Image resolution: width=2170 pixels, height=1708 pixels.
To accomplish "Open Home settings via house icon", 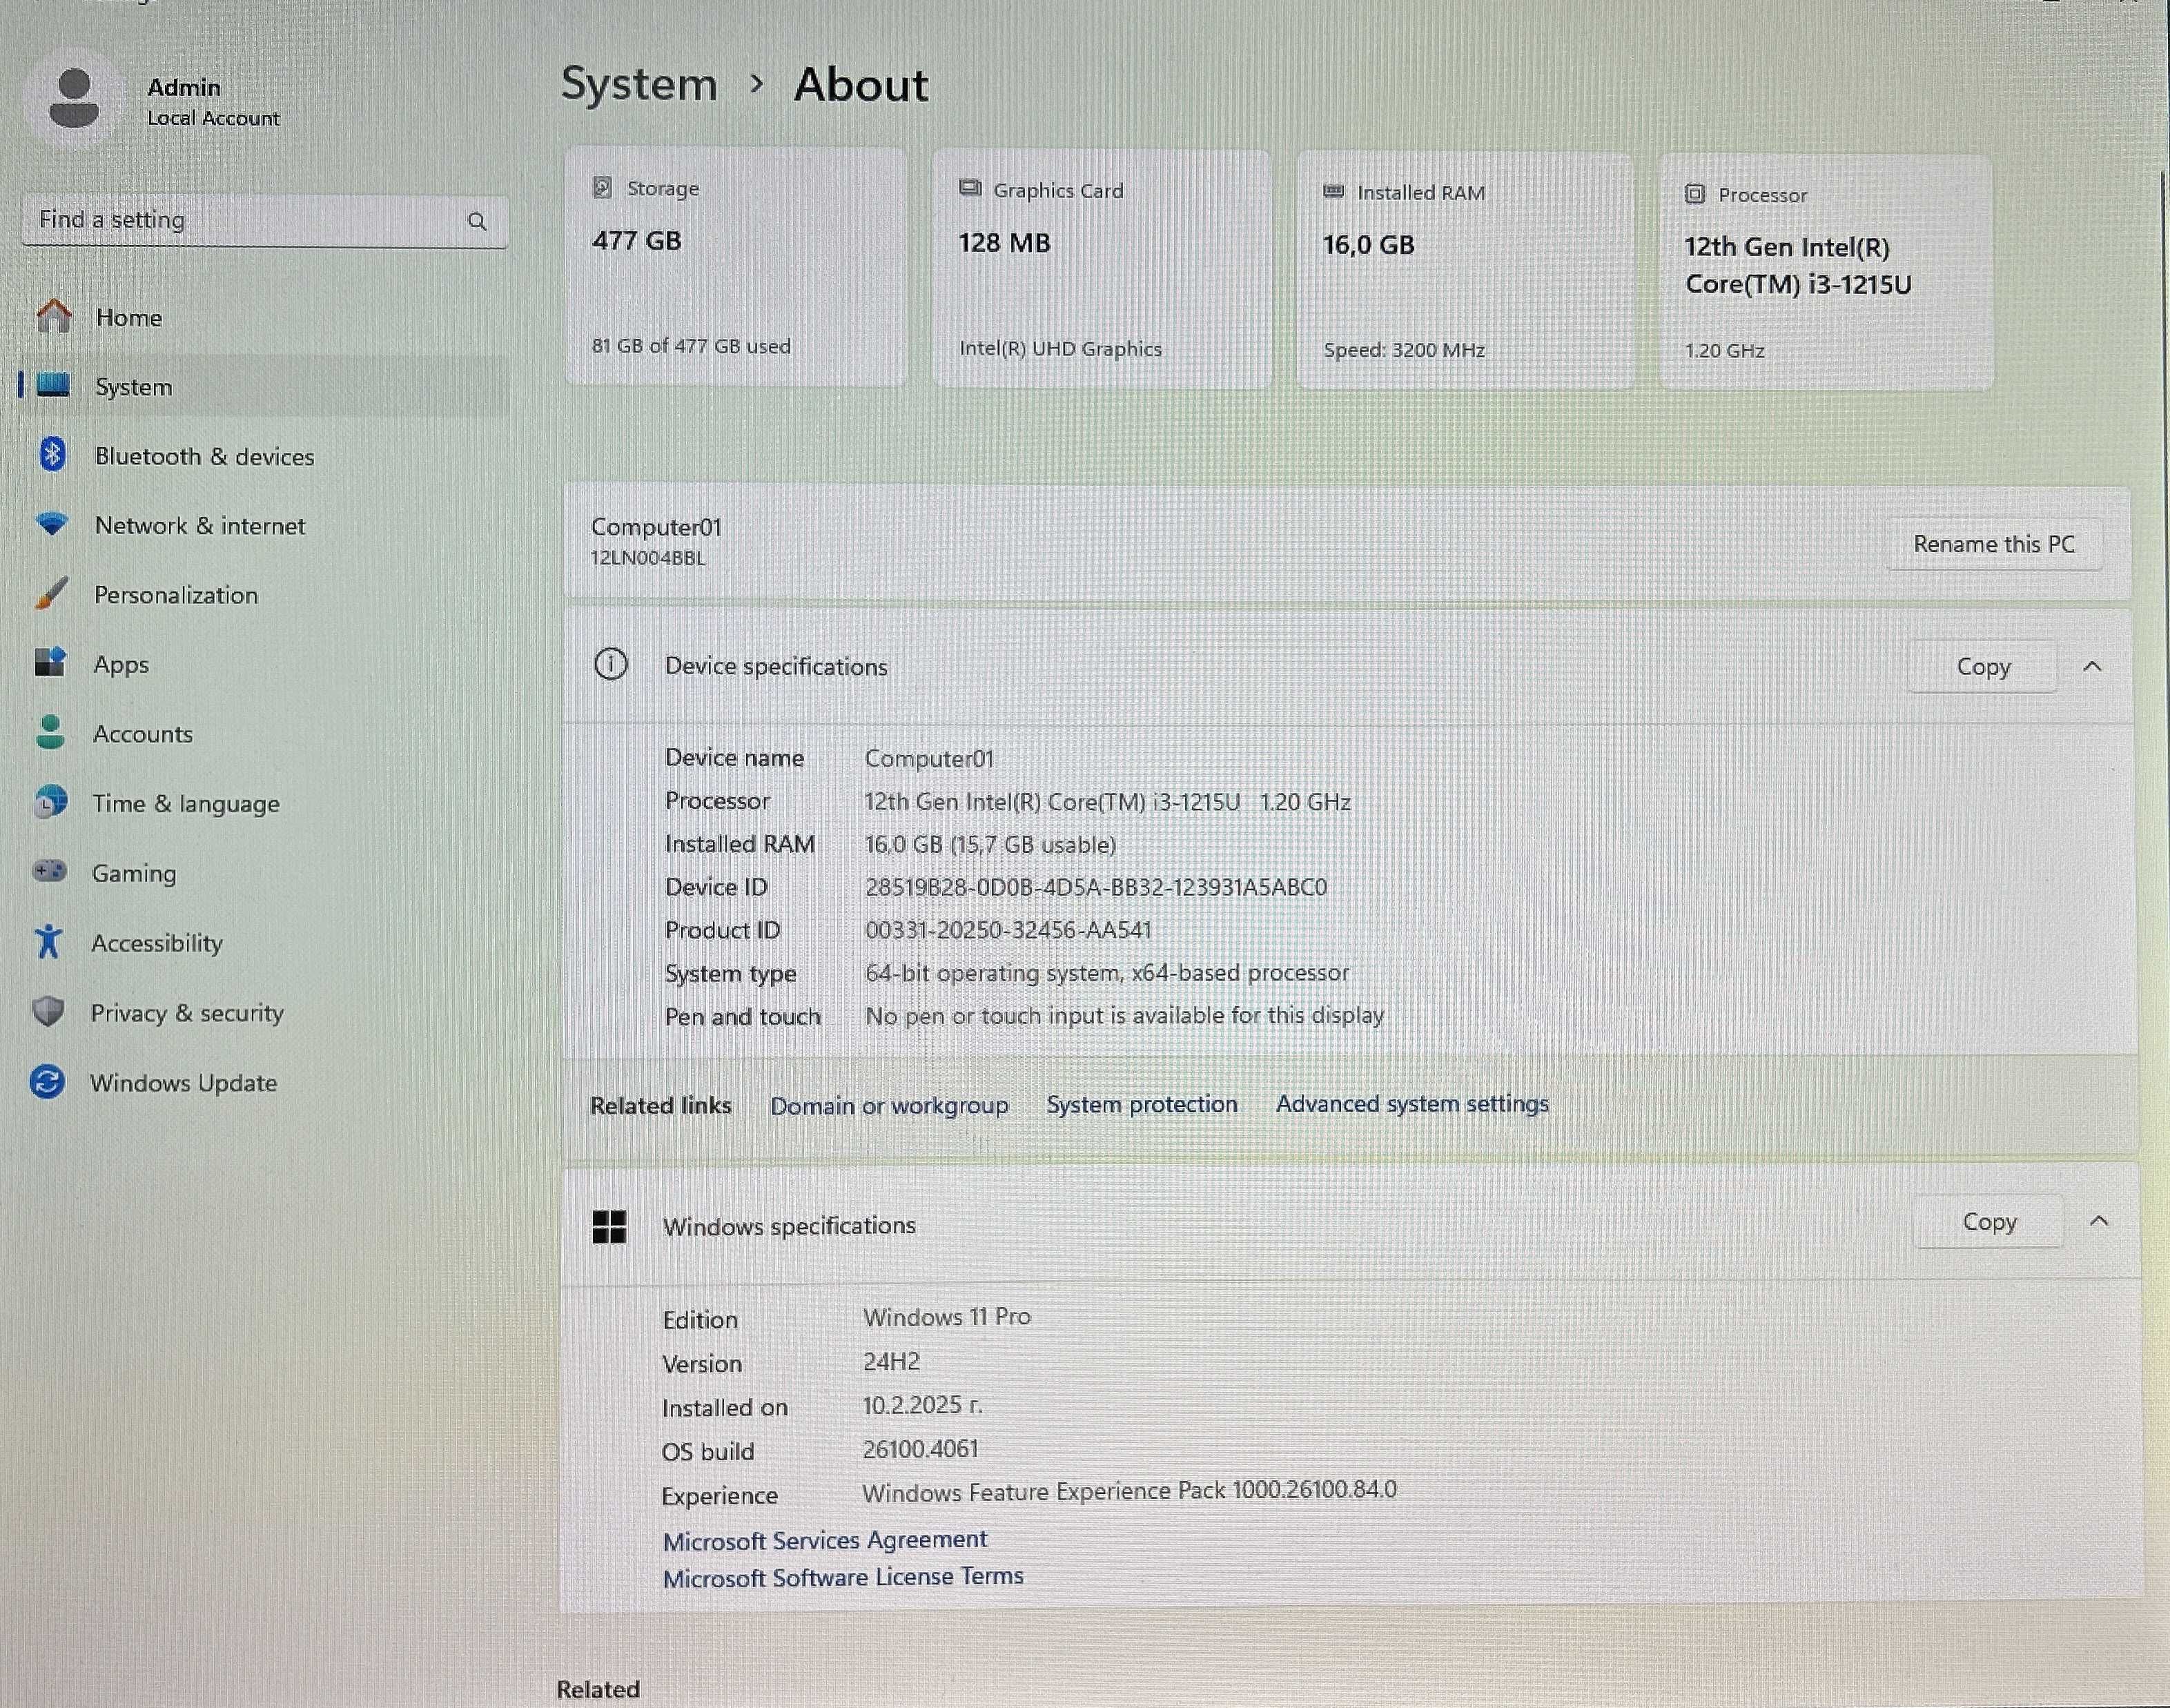I will click(54, 316).
